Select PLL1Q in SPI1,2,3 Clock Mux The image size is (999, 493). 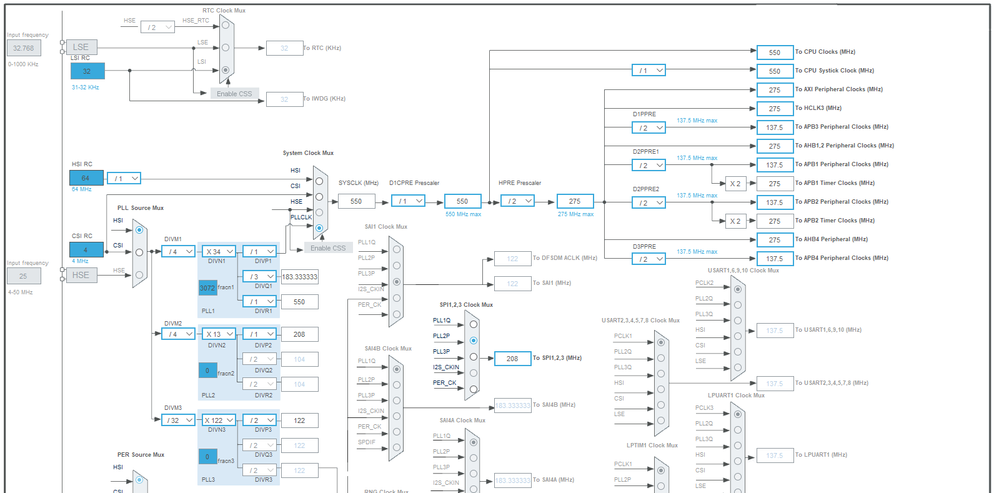471,322
